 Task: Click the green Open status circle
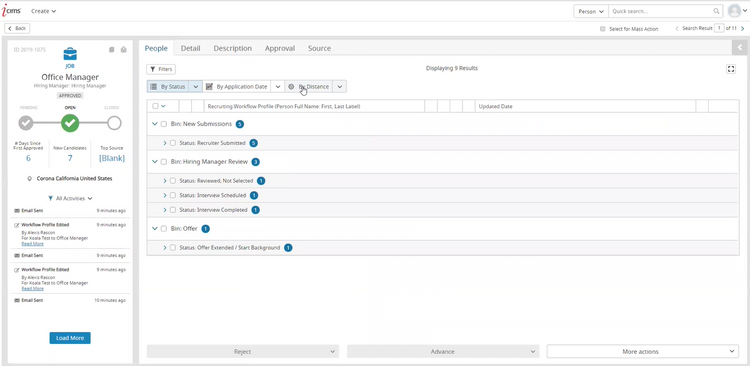(70, 123)
